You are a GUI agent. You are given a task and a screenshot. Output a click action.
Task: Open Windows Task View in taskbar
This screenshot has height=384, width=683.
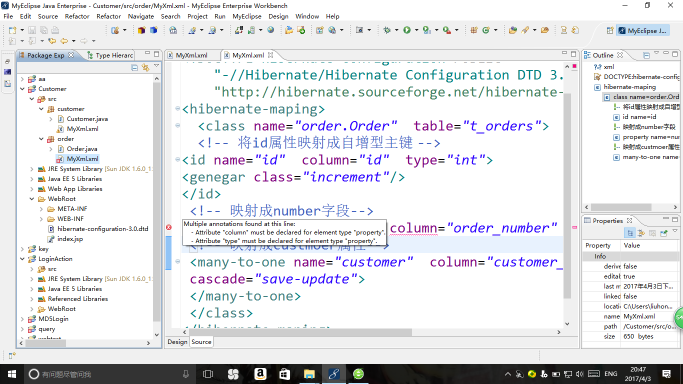point(208,374)
